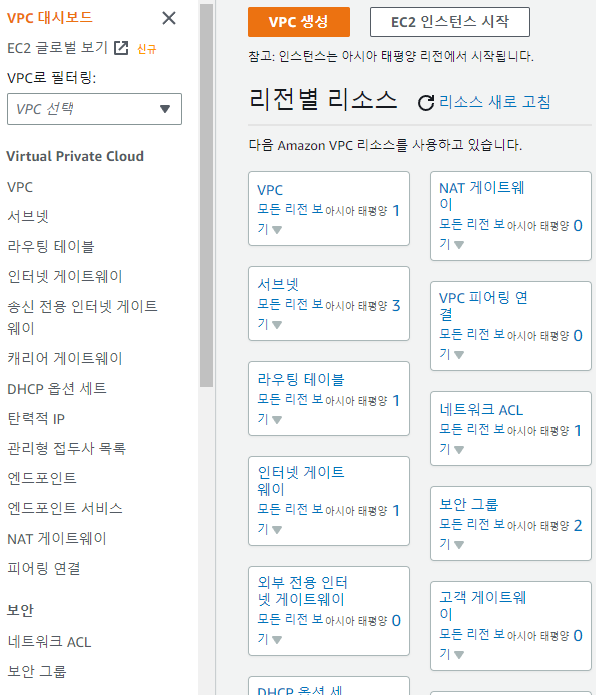Click the 보안 그룹 resource card title
The height and width of the screenshot is (695, 596).
(468, 504)
